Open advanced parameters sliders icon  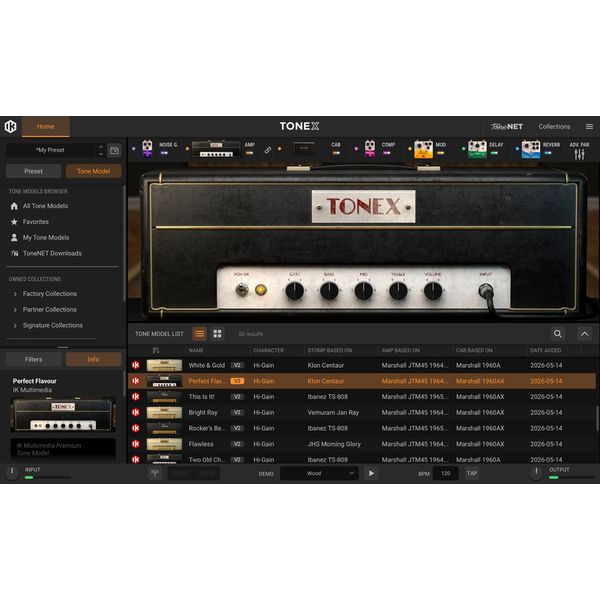click(579, 154)
